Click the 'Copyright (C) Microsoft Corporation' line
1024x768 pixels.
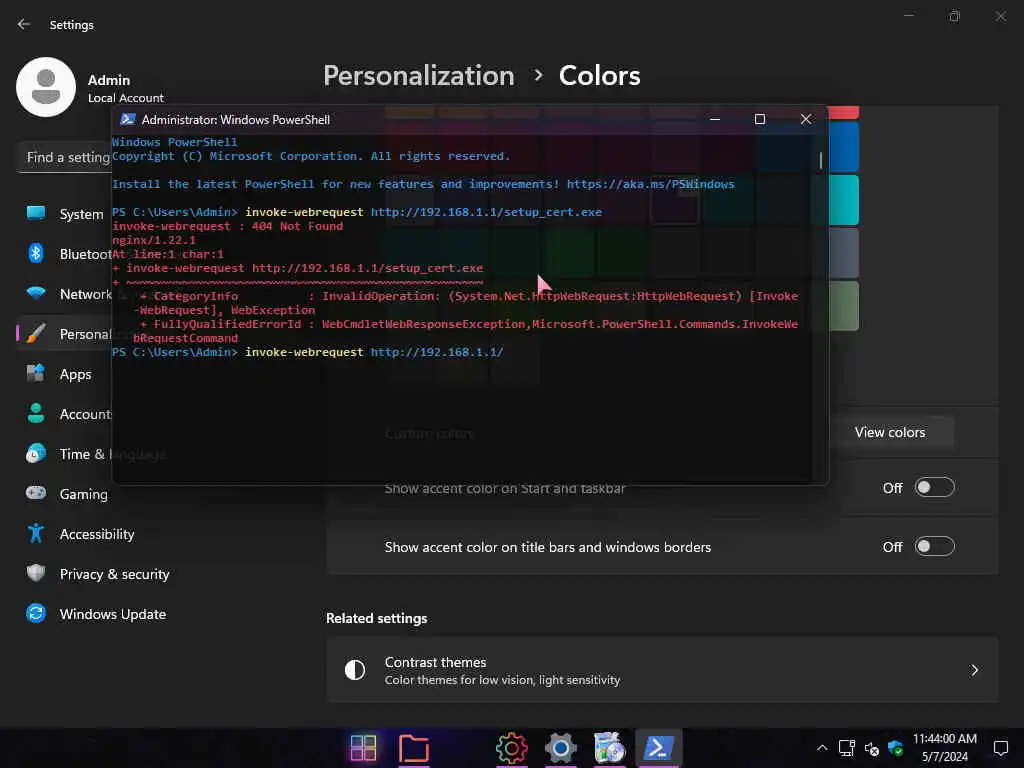click(311, 156)
